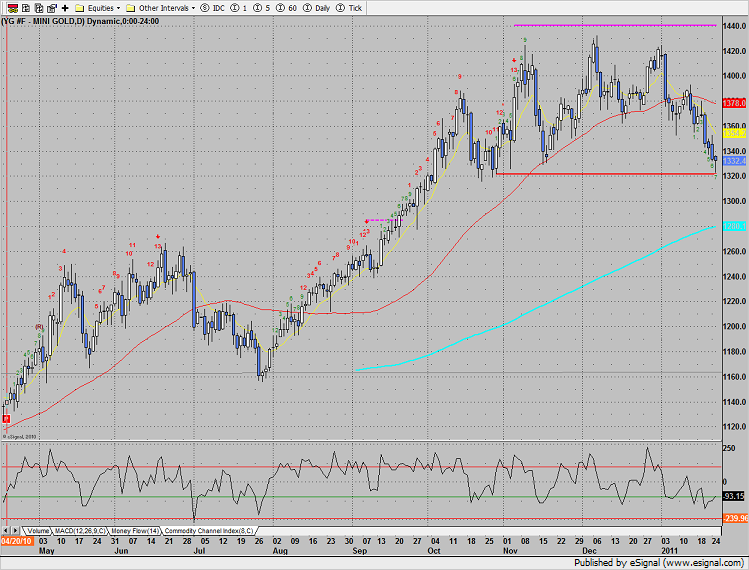Click the first red chart icon in toolbar

coord(8,7)
